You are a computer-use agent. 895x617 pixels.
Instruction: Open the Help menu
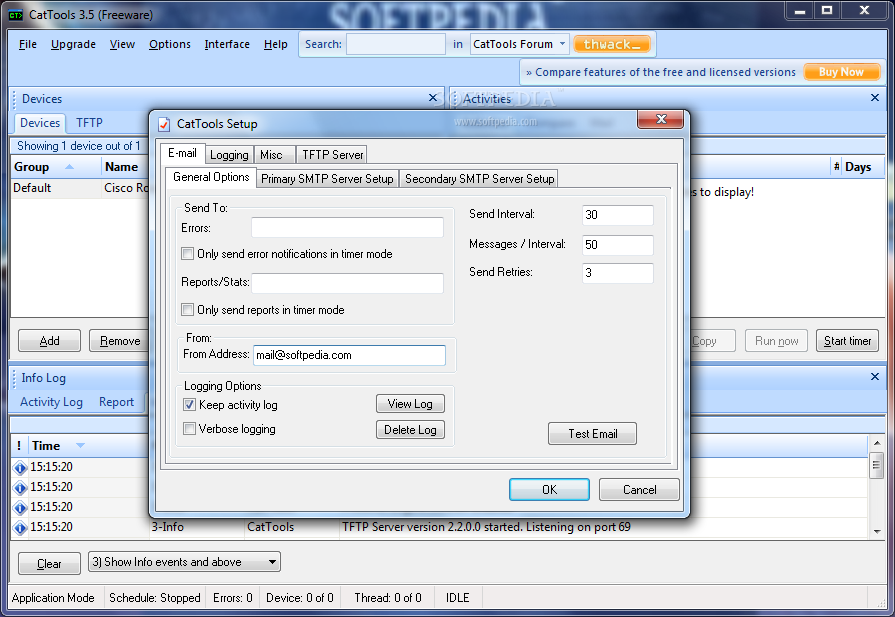275,44
